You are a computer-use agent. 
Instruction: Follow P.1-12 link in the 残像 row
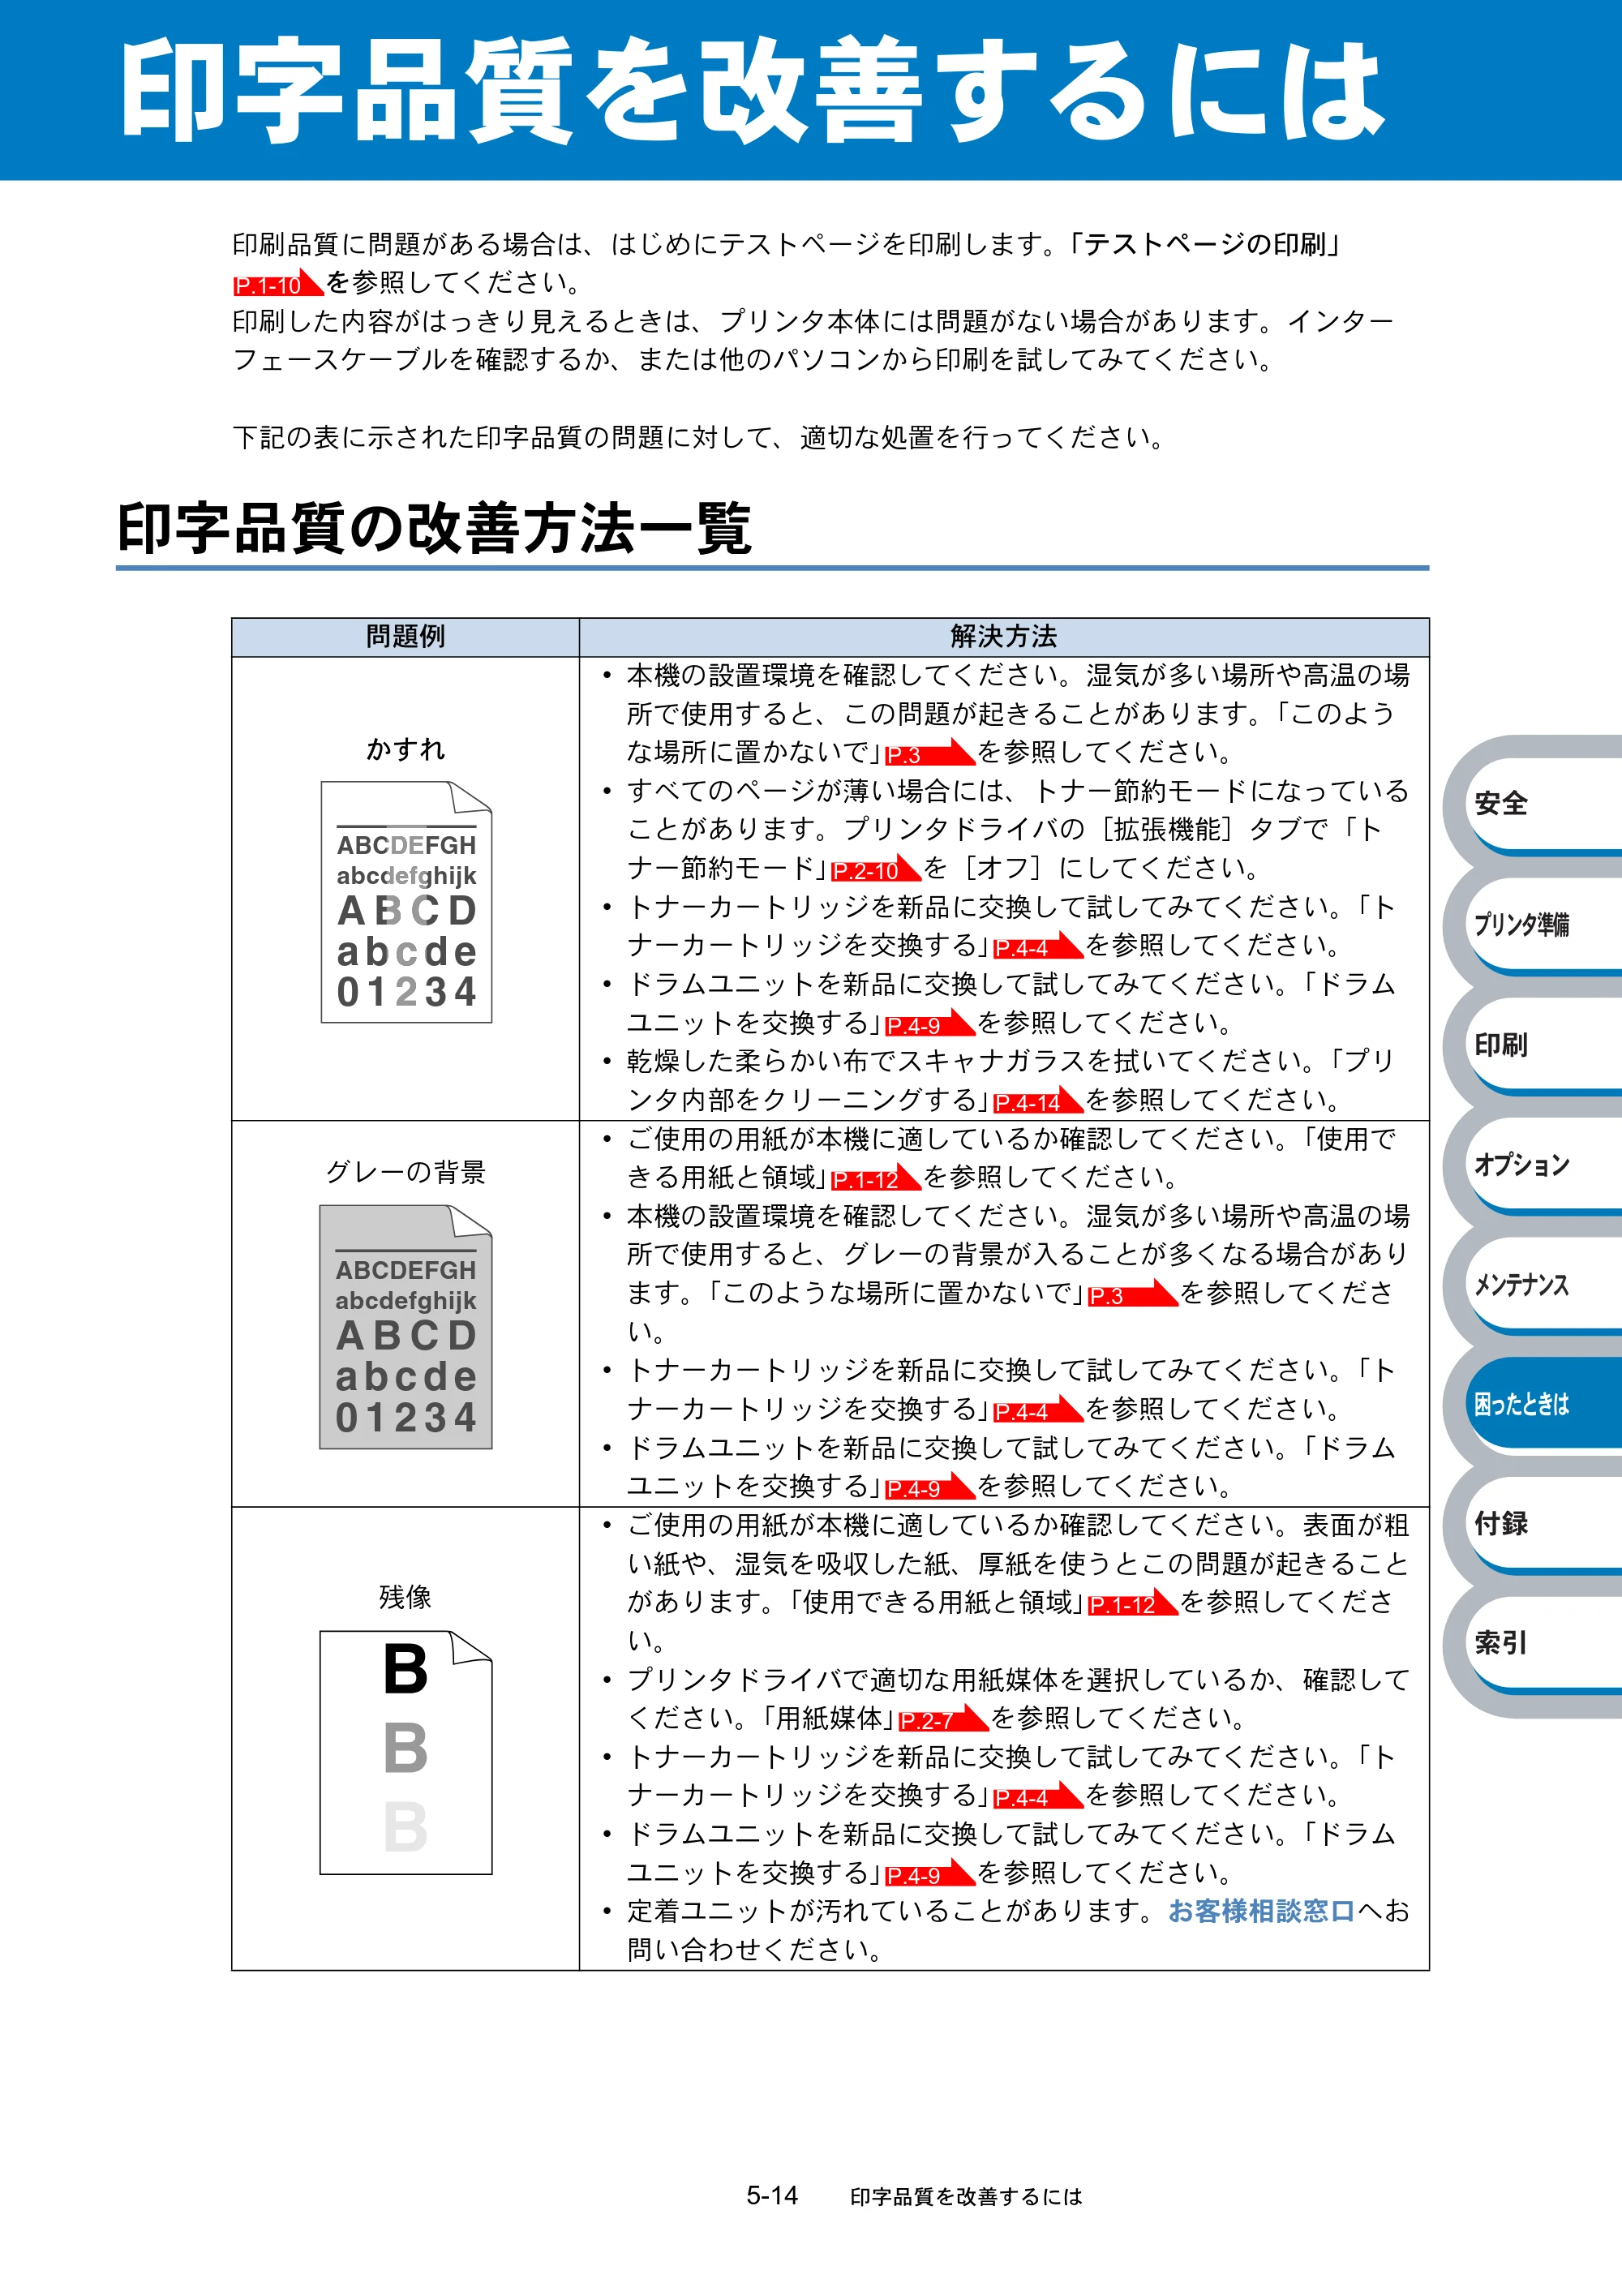click(x=1133, y=1603)
